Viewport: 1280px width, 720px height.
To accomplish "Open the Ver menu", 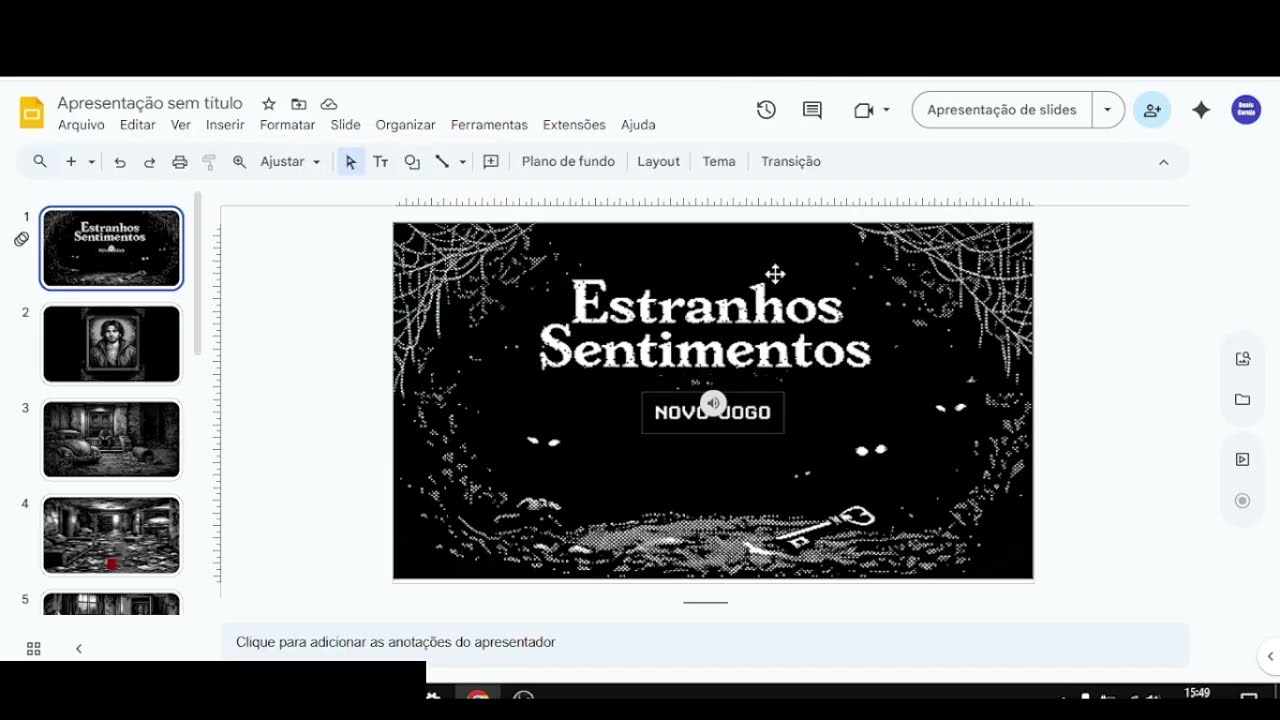I will tap(181, 125).
